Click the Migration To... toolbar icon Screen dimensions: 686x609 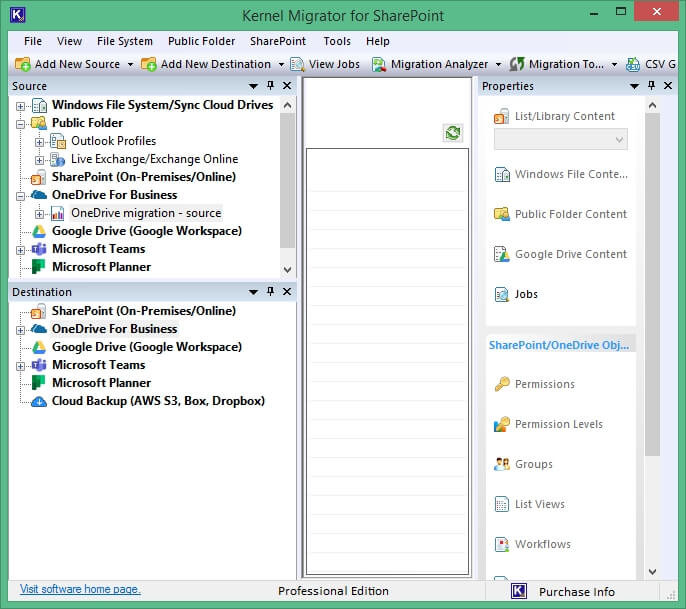click(x=517, y=64)
